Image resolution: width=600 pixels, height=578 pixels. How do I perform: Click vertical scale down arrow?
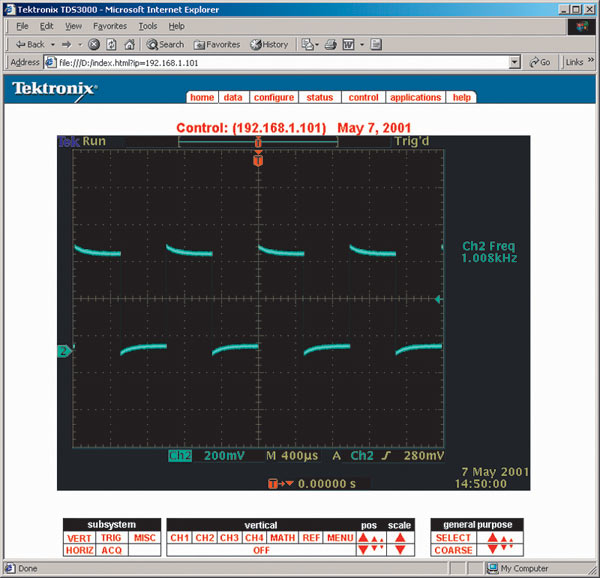pos(400,550)
